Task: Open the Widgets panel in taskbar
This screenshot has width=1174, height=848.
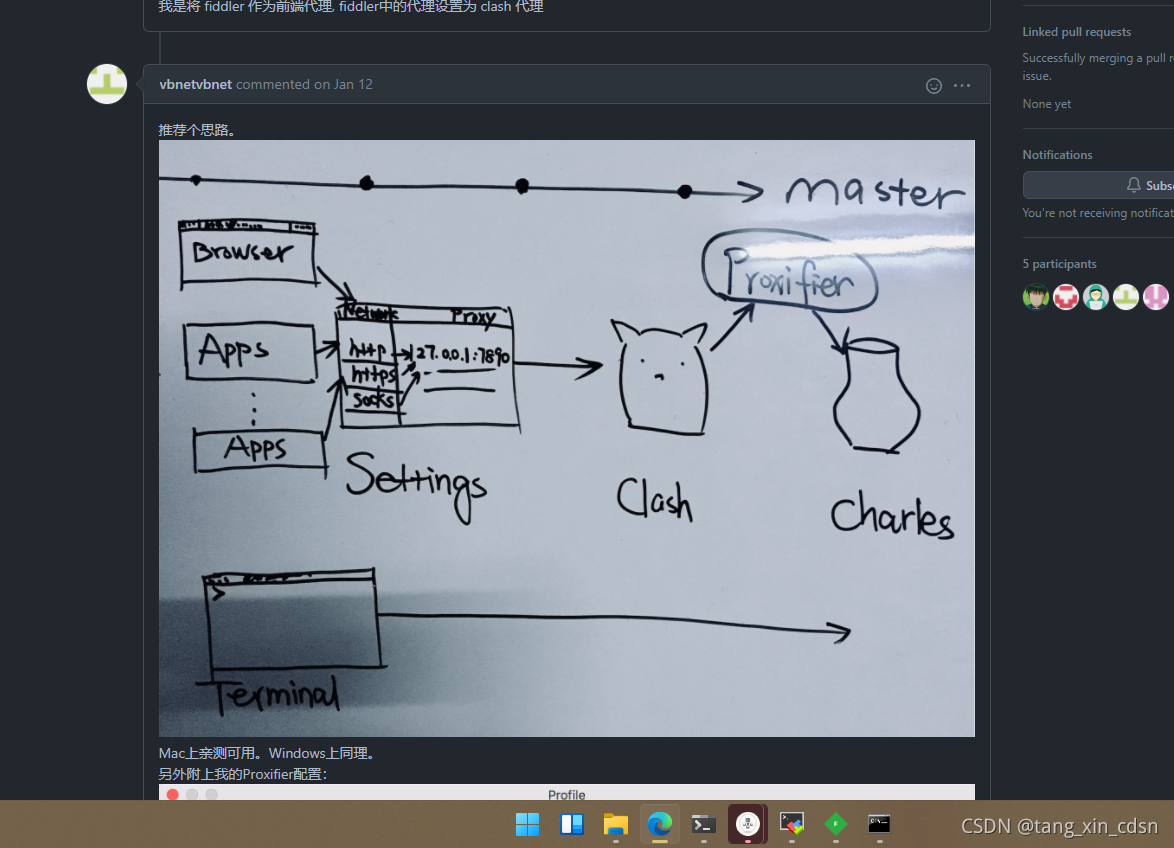Action: (x=572, y=824)
